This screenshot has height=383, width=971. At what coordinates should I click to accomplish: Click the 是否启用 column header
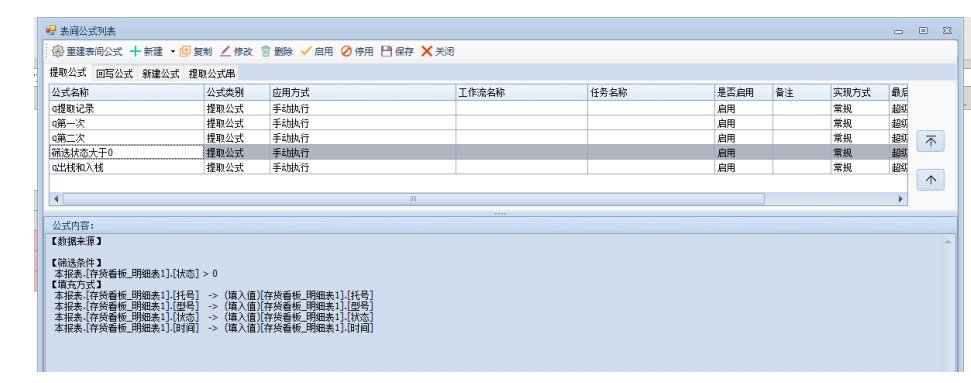click(x=744, y=93)
